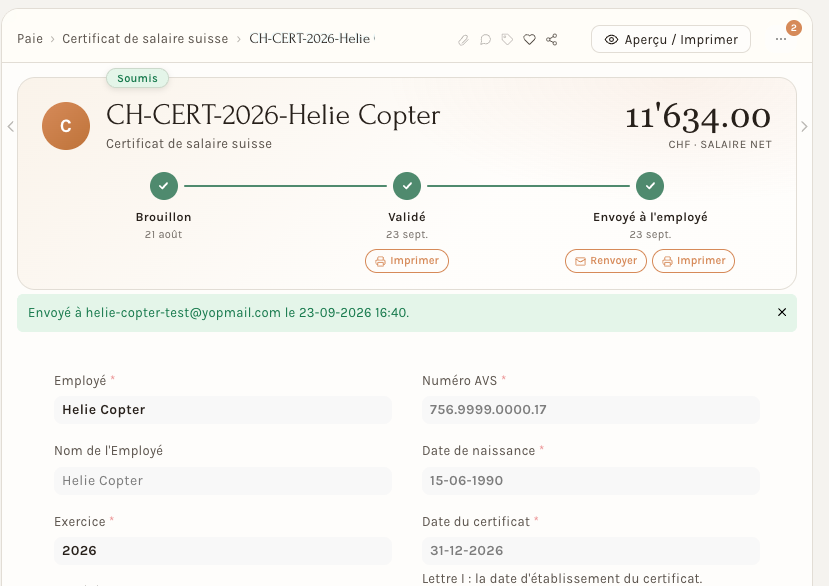Navigate to Paie breadcrumb
The image size is (829, 586).
30,39
